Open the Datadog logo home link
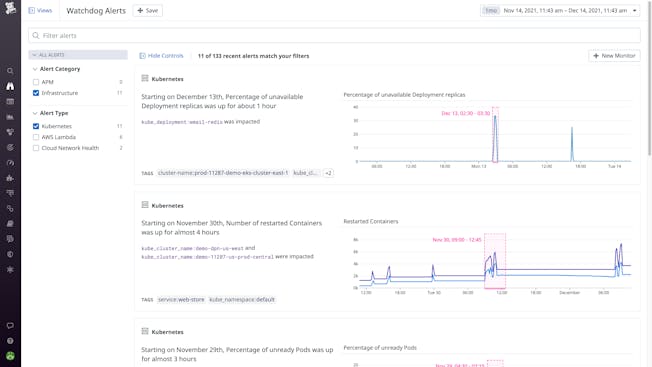 [x=10, y=8]
